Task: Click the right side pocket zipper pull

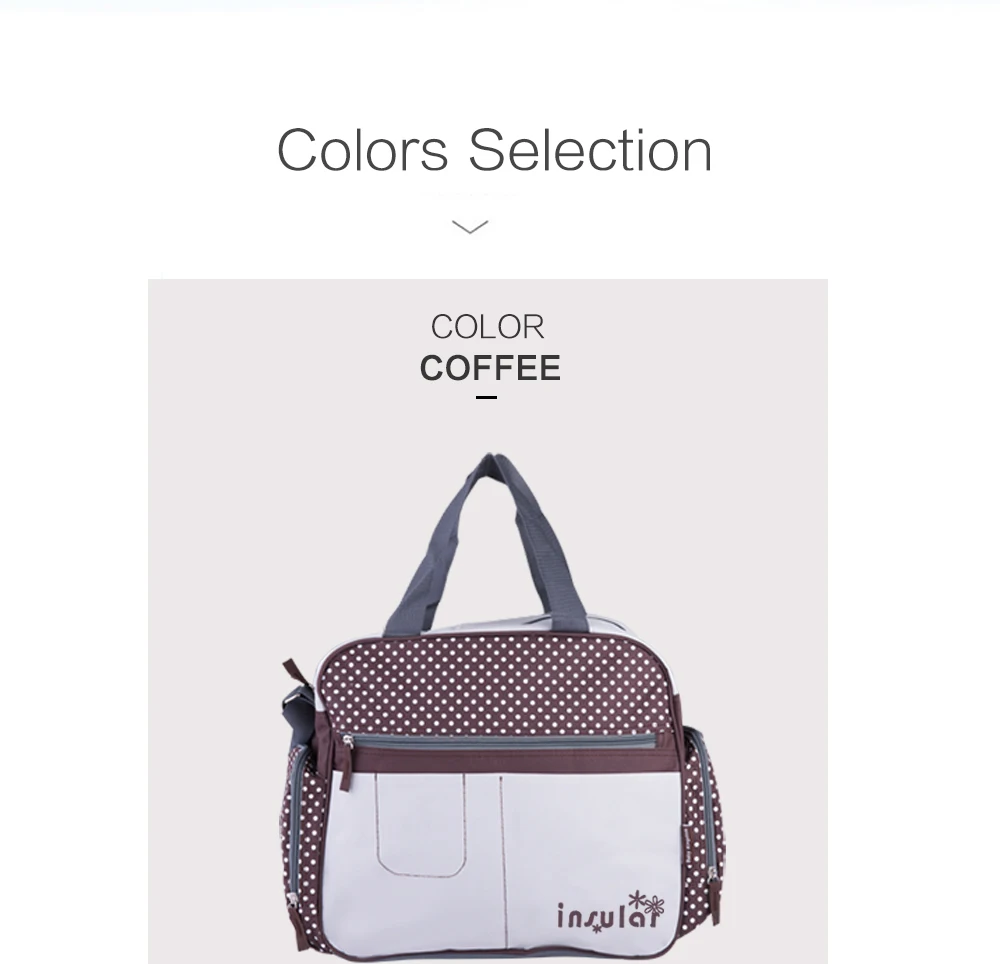Action: 713,887
